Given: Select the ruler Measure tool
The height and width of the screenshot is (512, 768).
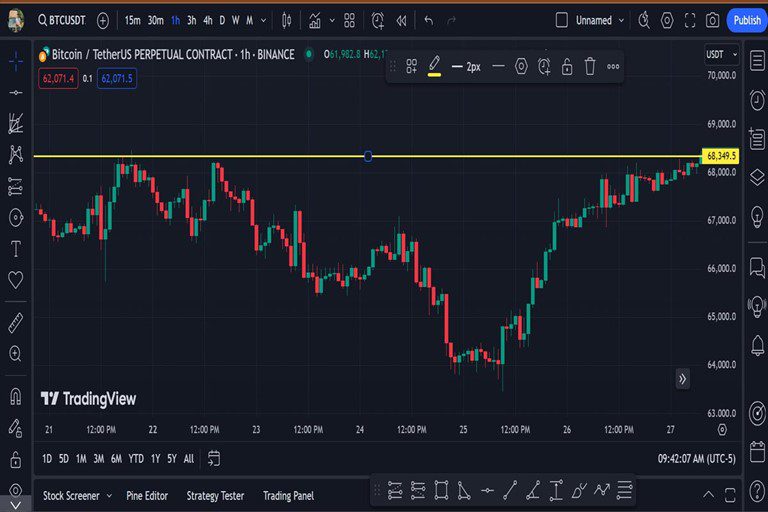Looking at the screenshot, I should pos(16,322).
